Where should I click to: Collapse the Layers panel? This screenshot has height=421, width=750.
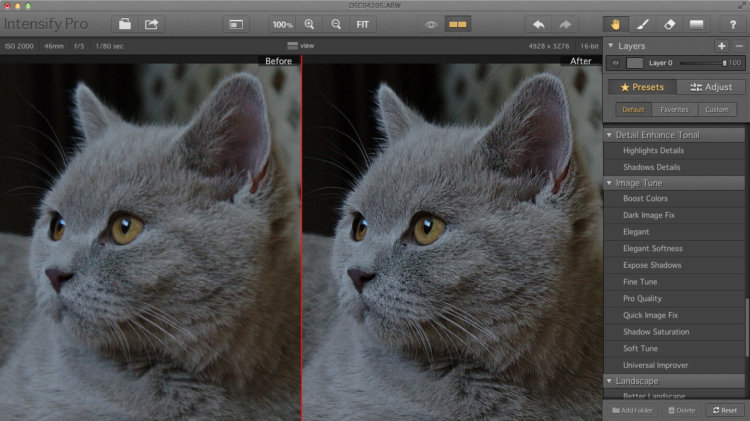(x=611, y=45)
